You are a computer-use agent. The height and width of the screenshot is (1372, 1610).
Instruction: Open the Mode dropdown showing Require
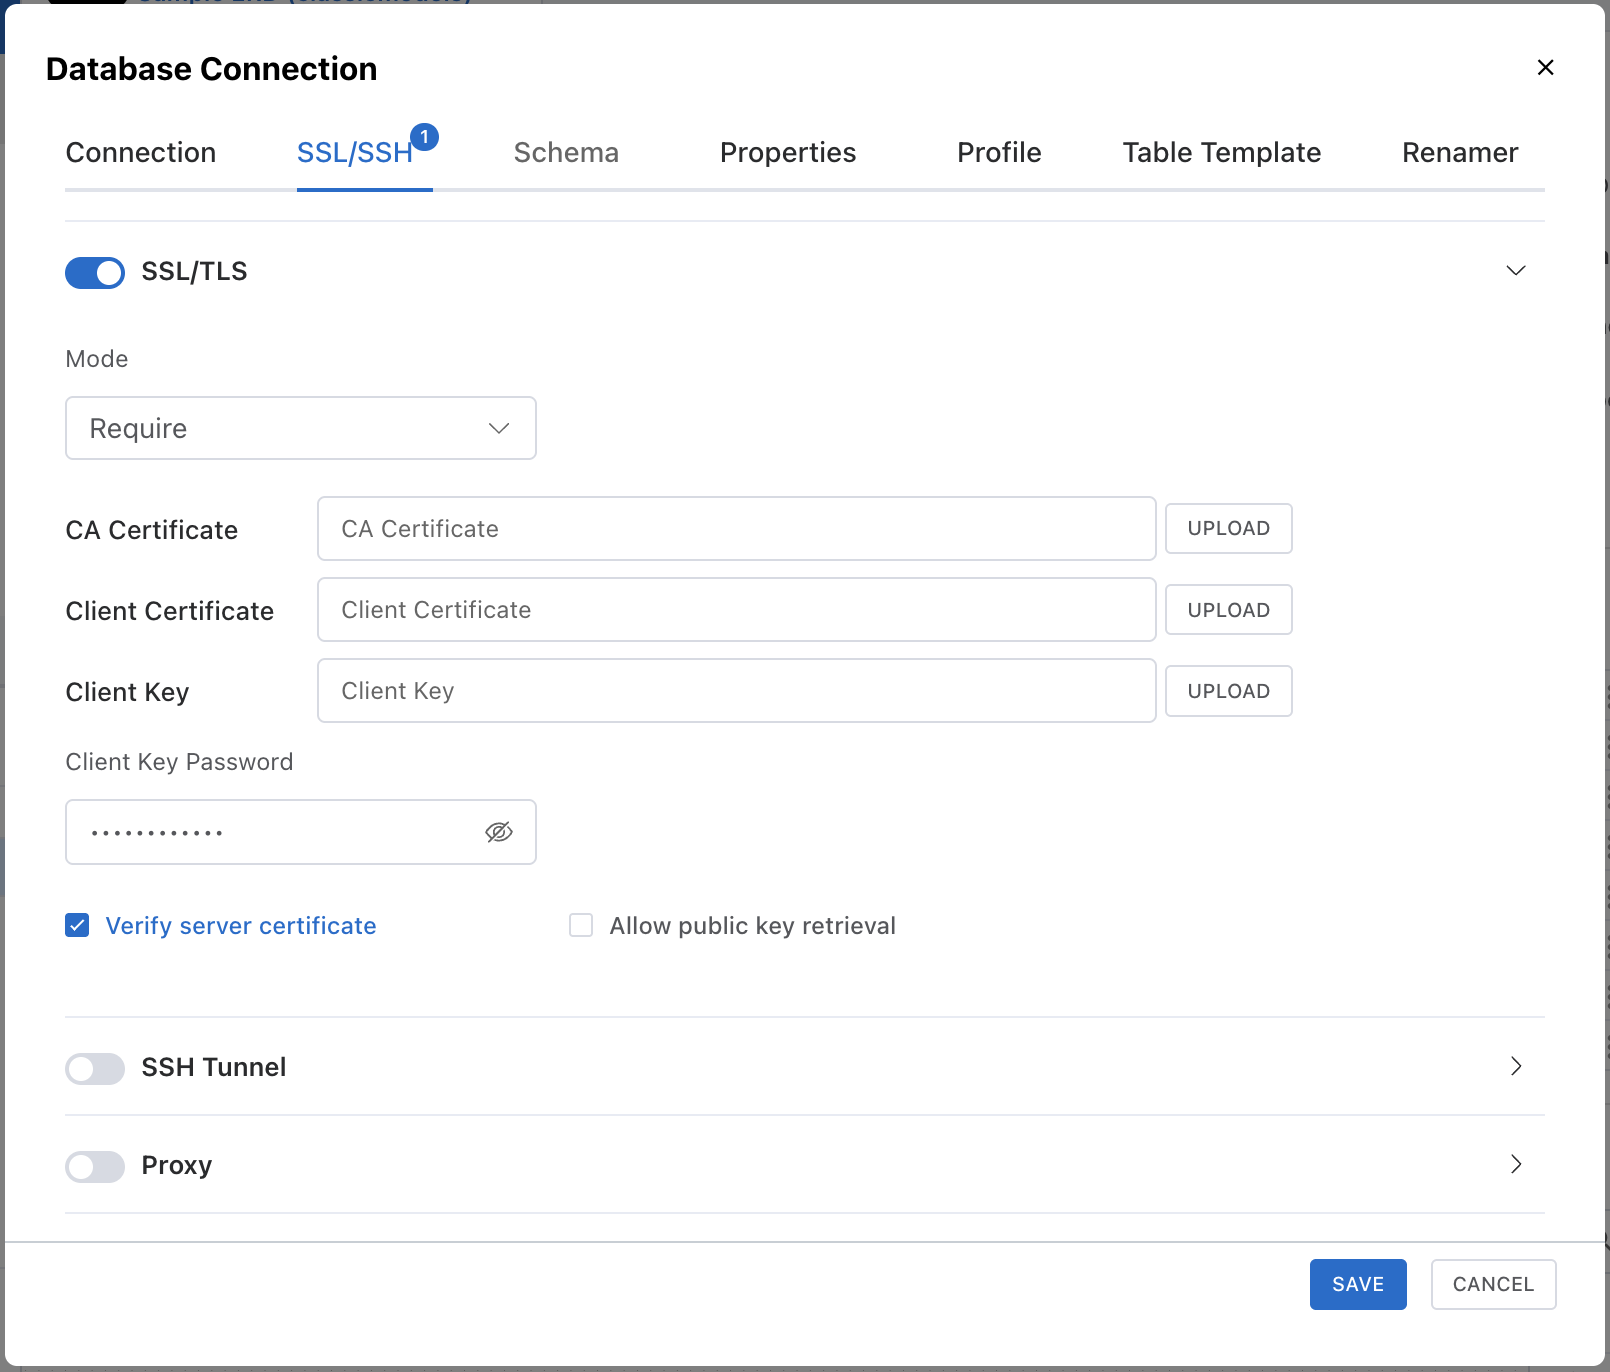(x=301, y=428)
